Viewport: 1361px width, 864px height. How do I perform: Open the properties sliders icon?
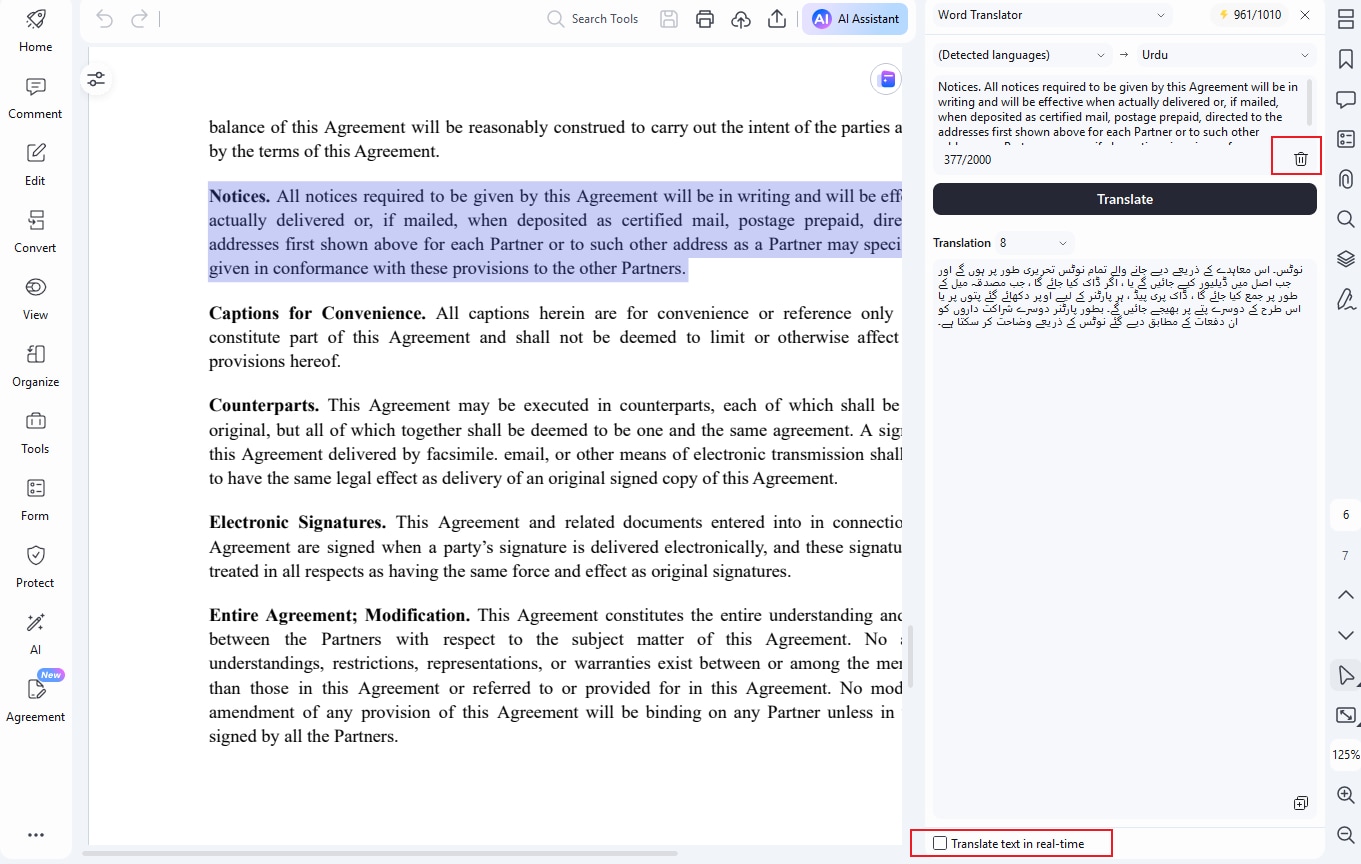[96, 79]
